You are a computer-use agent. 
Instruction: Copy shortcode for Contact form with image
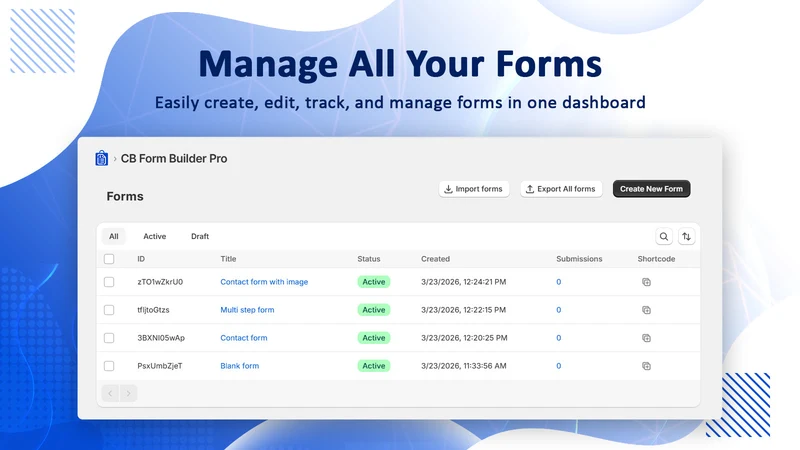646,282
